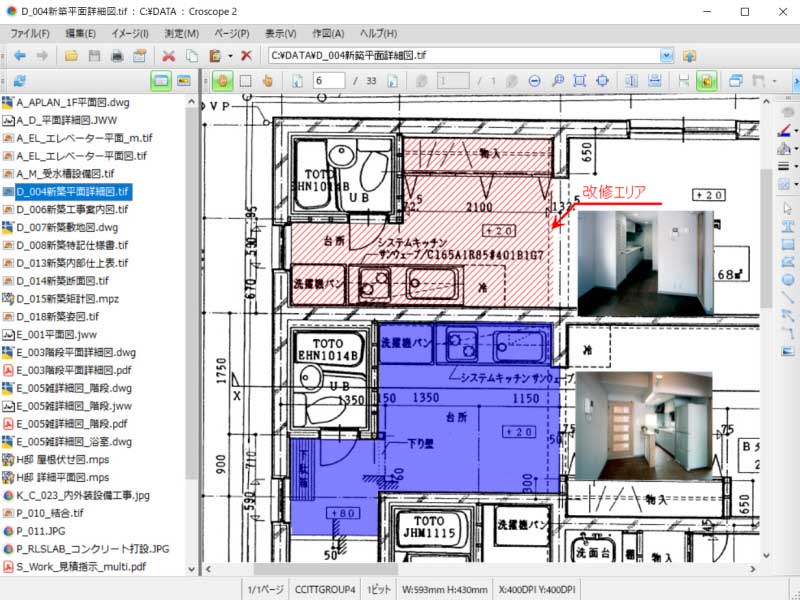Select the text annotation tool
The image size is (800, 600).
pos(787,226)
